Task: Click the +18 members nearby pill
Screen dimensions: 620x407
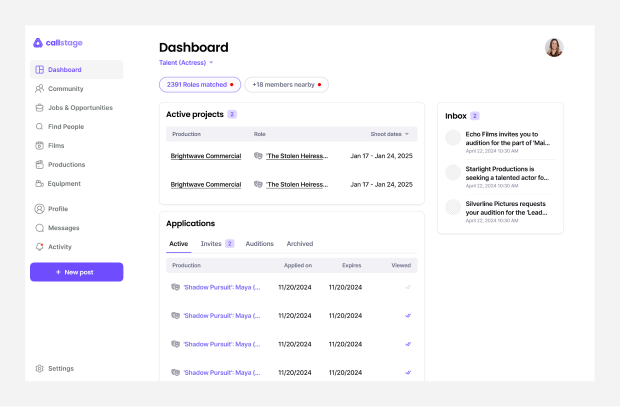Action: [287, 85]
